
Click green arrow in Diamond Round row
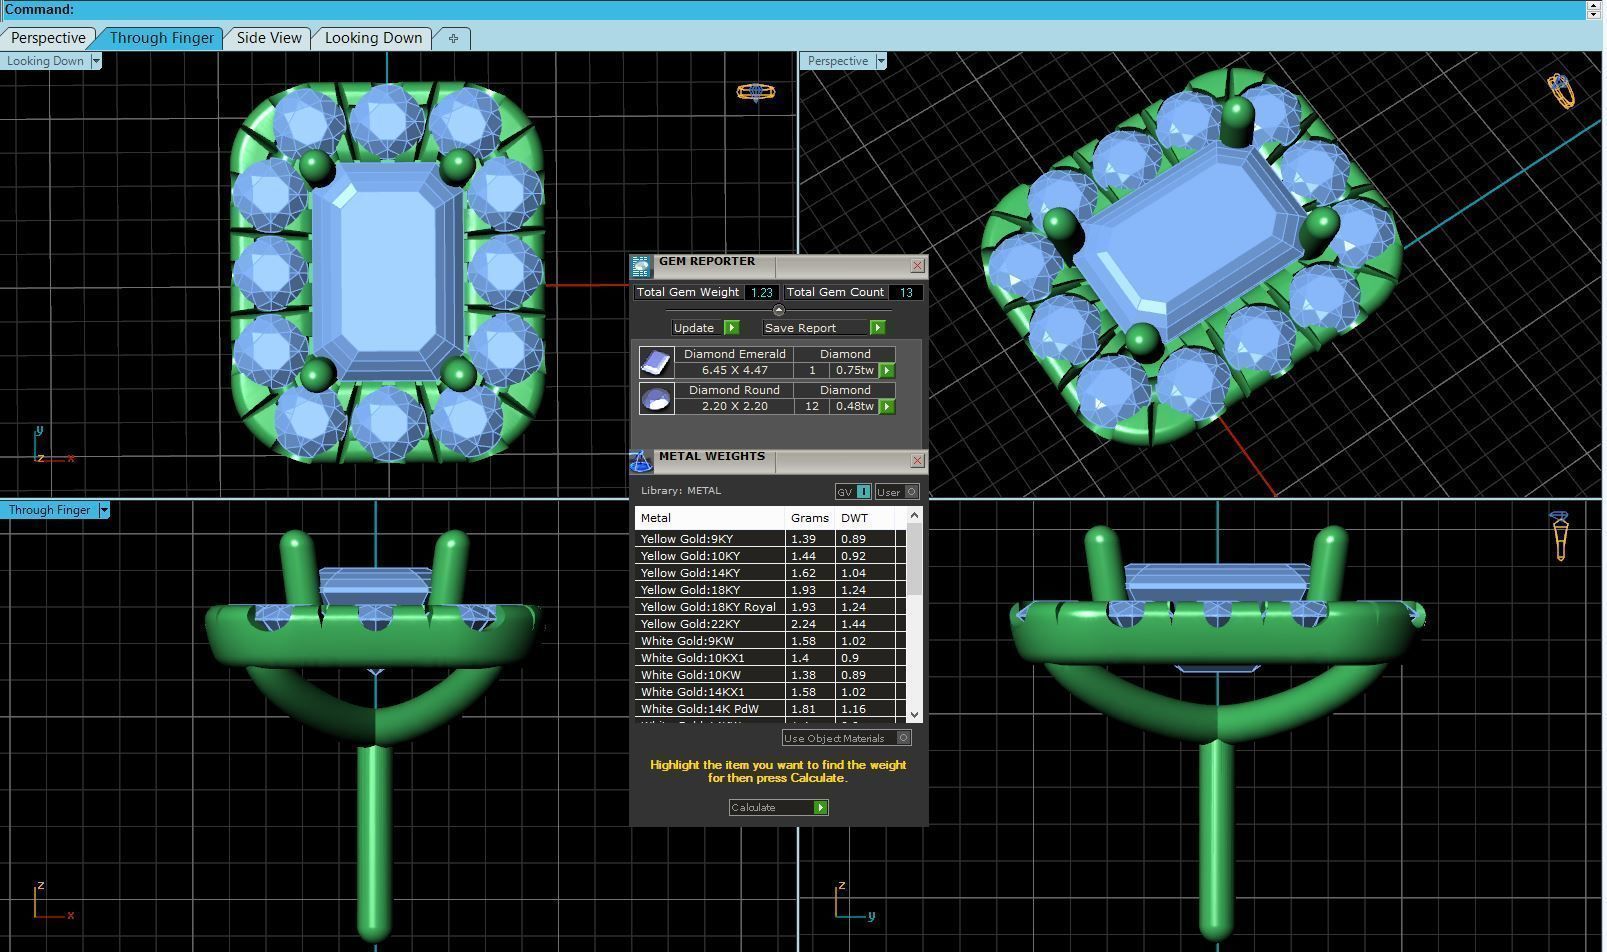pyautogui.click(x=887, y=407)
